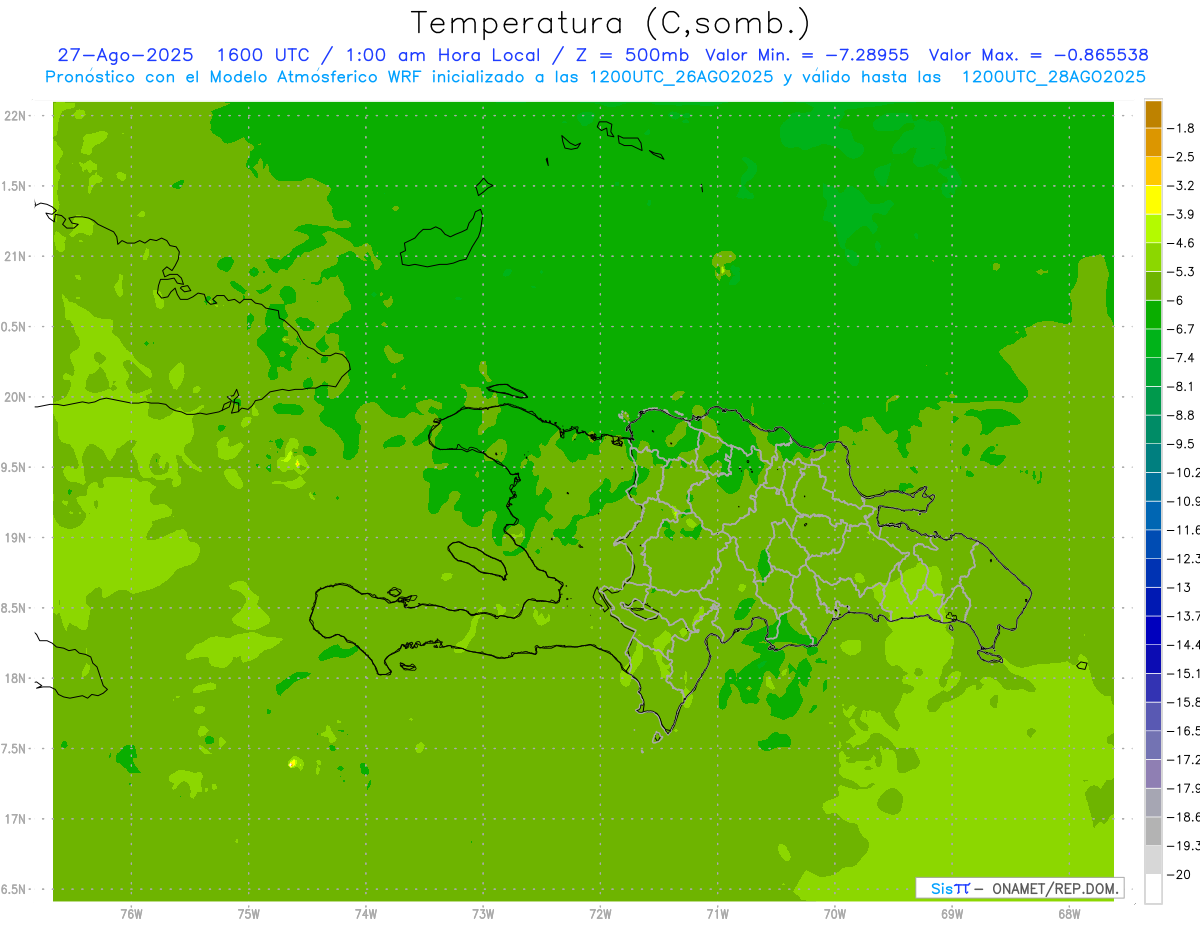The width and height of the screenshot is (1200, 927).
Task: Pick the bright yellow swatch between -3.2 and -3.9
Action: pyautogui.click(x=1153, y=200)
